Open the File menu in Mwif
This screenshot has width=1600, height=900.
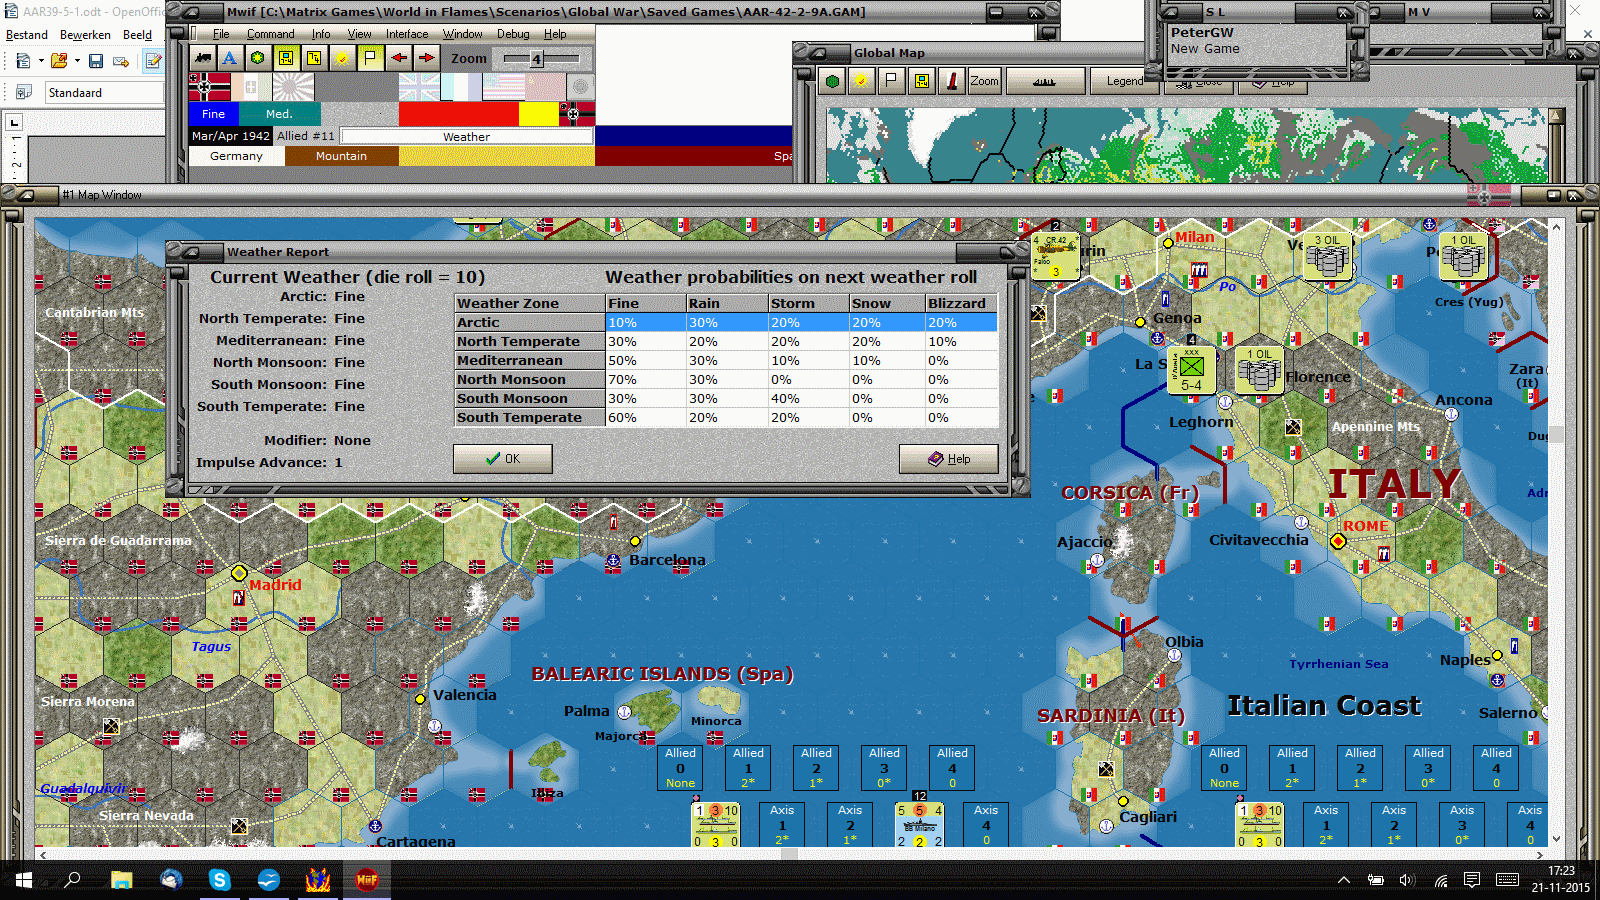tap(221, 34)
